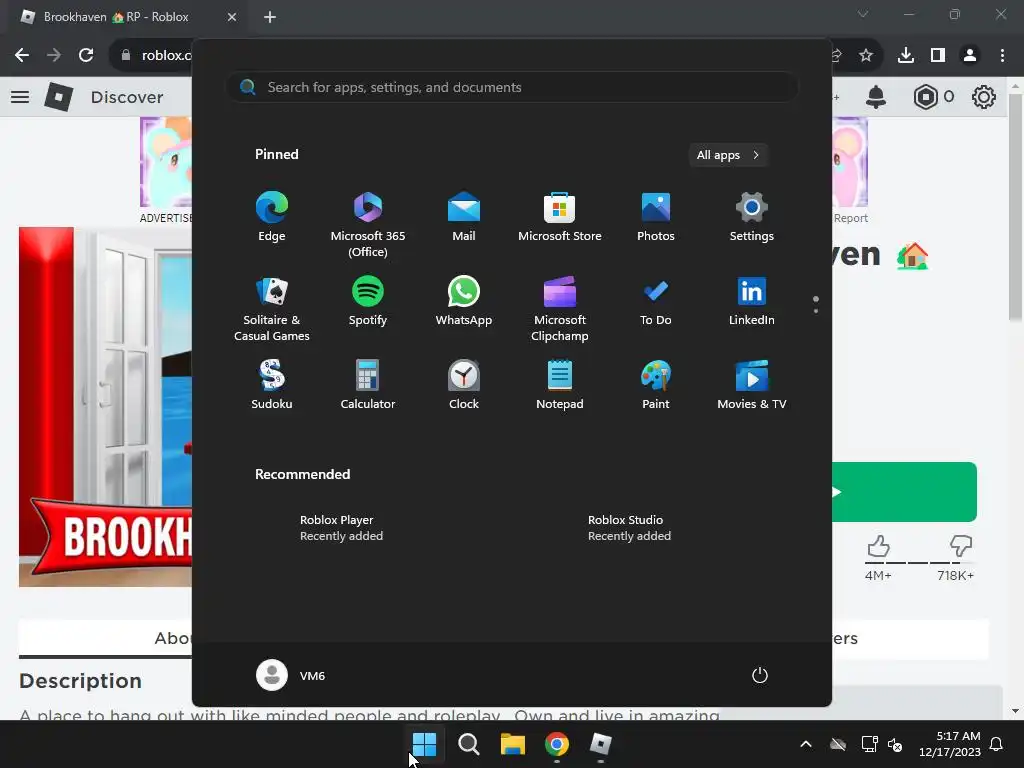Screen dimensions: 1024x768
Task: Close the Brookhaven RP tab
Action: (232, 17)
